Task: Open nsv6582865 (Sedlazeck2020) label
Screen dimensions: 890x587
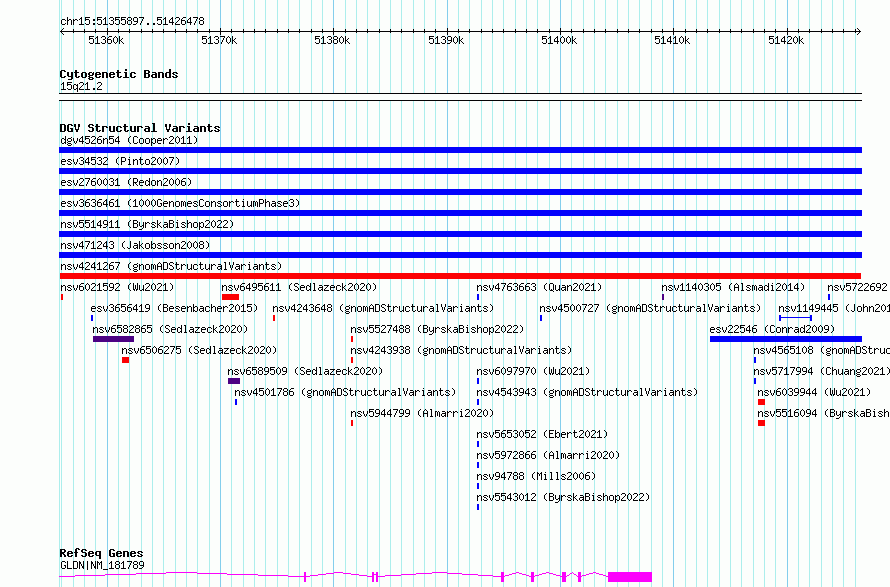Action: tap(170, 329)
